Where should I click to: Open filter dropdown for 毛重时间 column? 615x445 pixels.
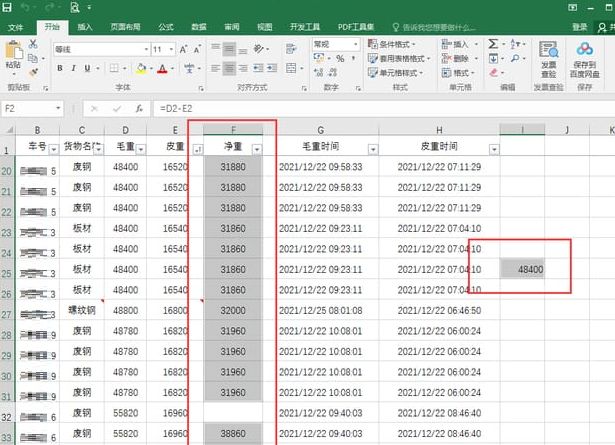[373, 149]
